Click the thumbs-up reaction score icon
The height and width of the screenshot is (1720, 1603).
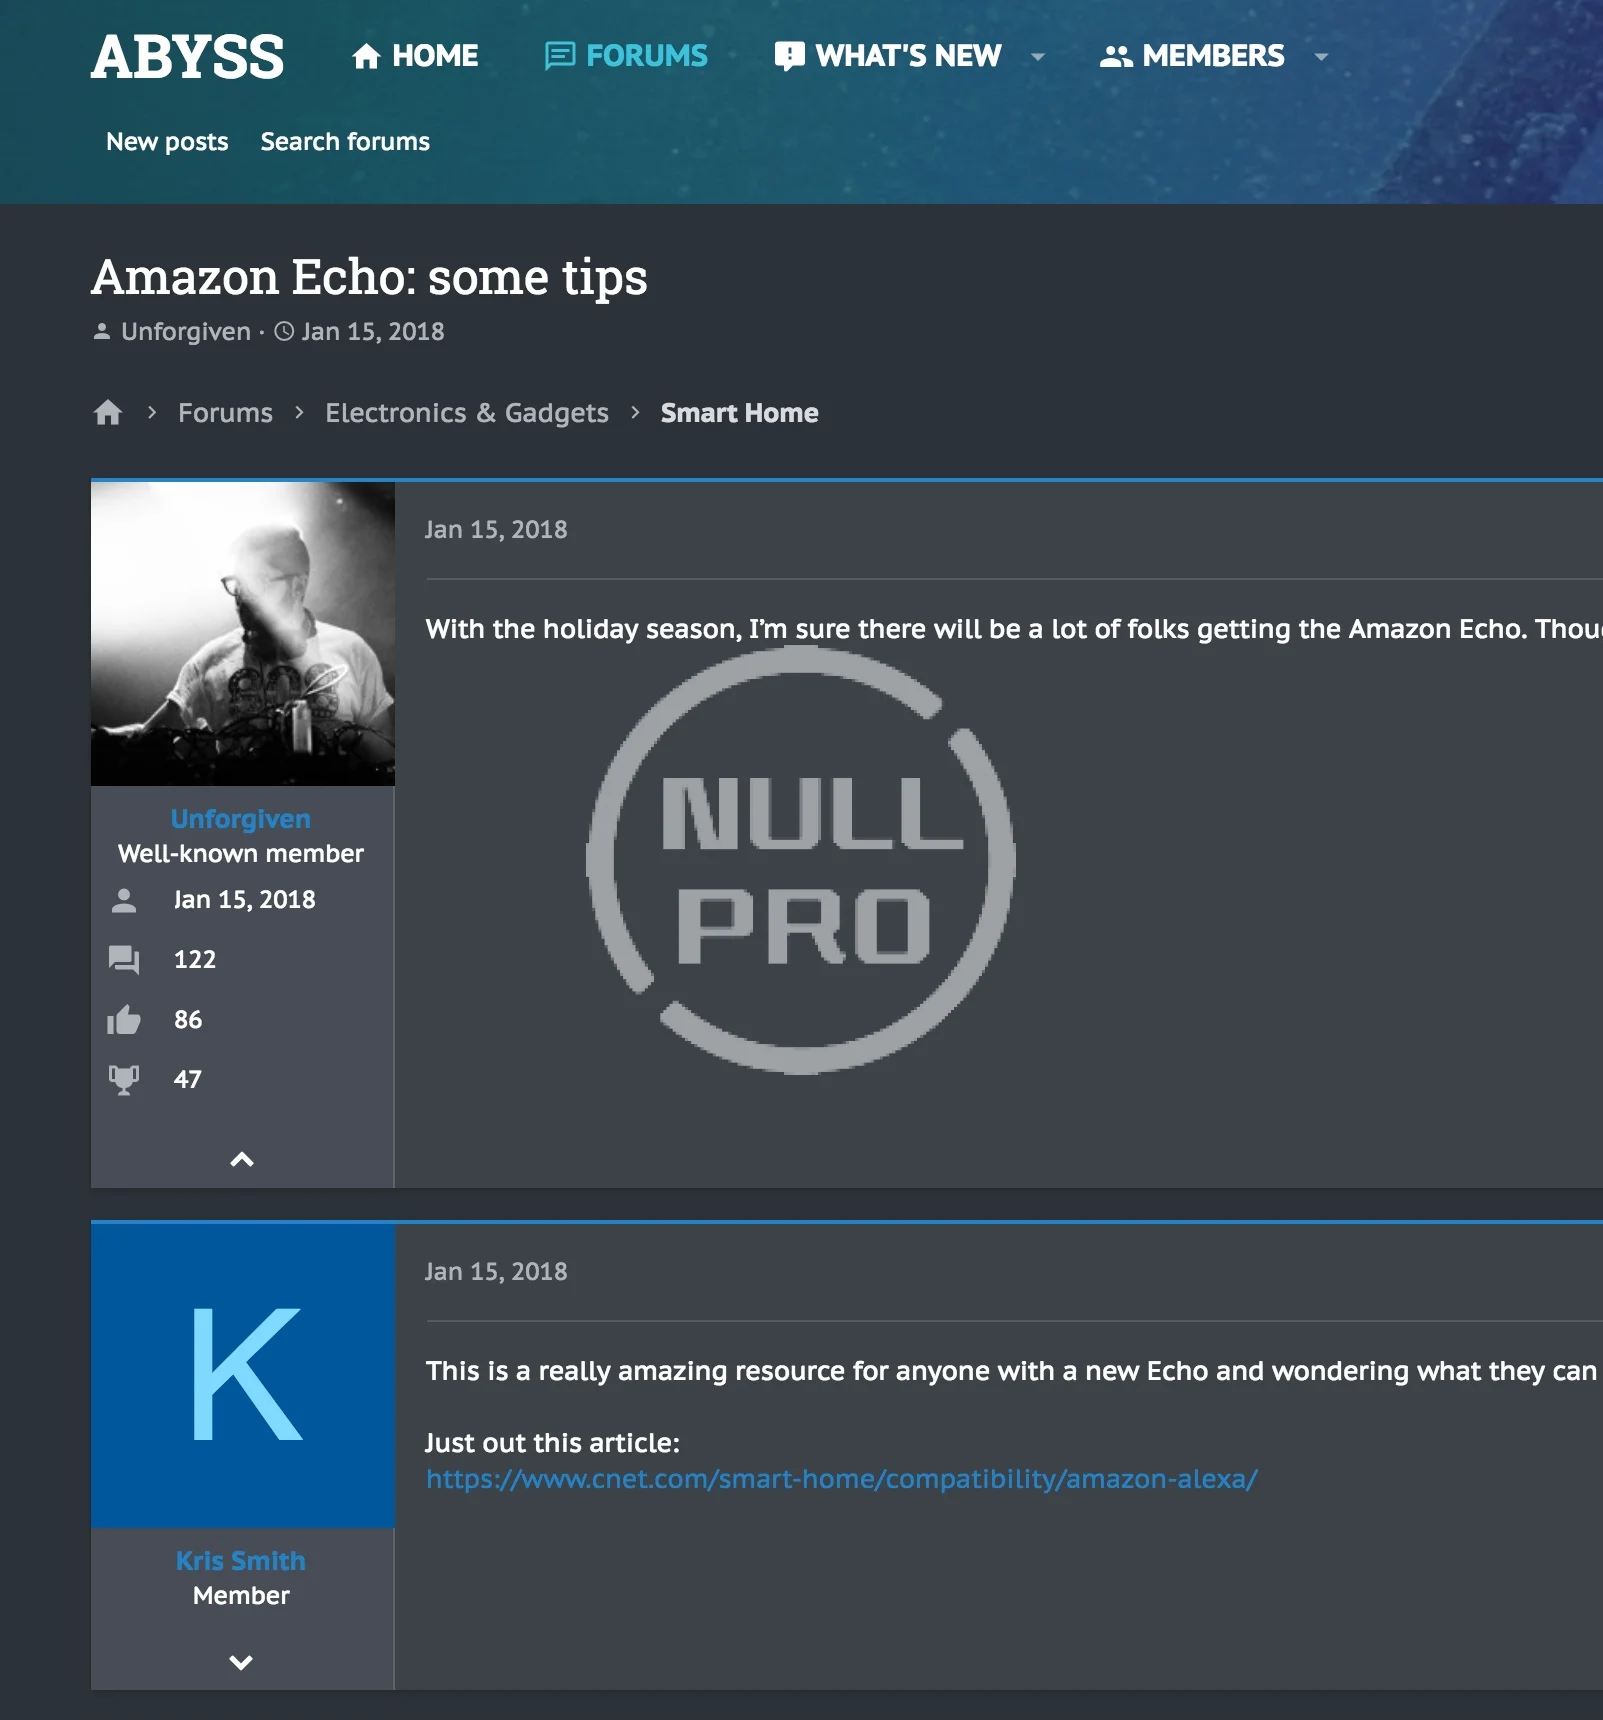pyautogui.click(x=124, y=1020)
